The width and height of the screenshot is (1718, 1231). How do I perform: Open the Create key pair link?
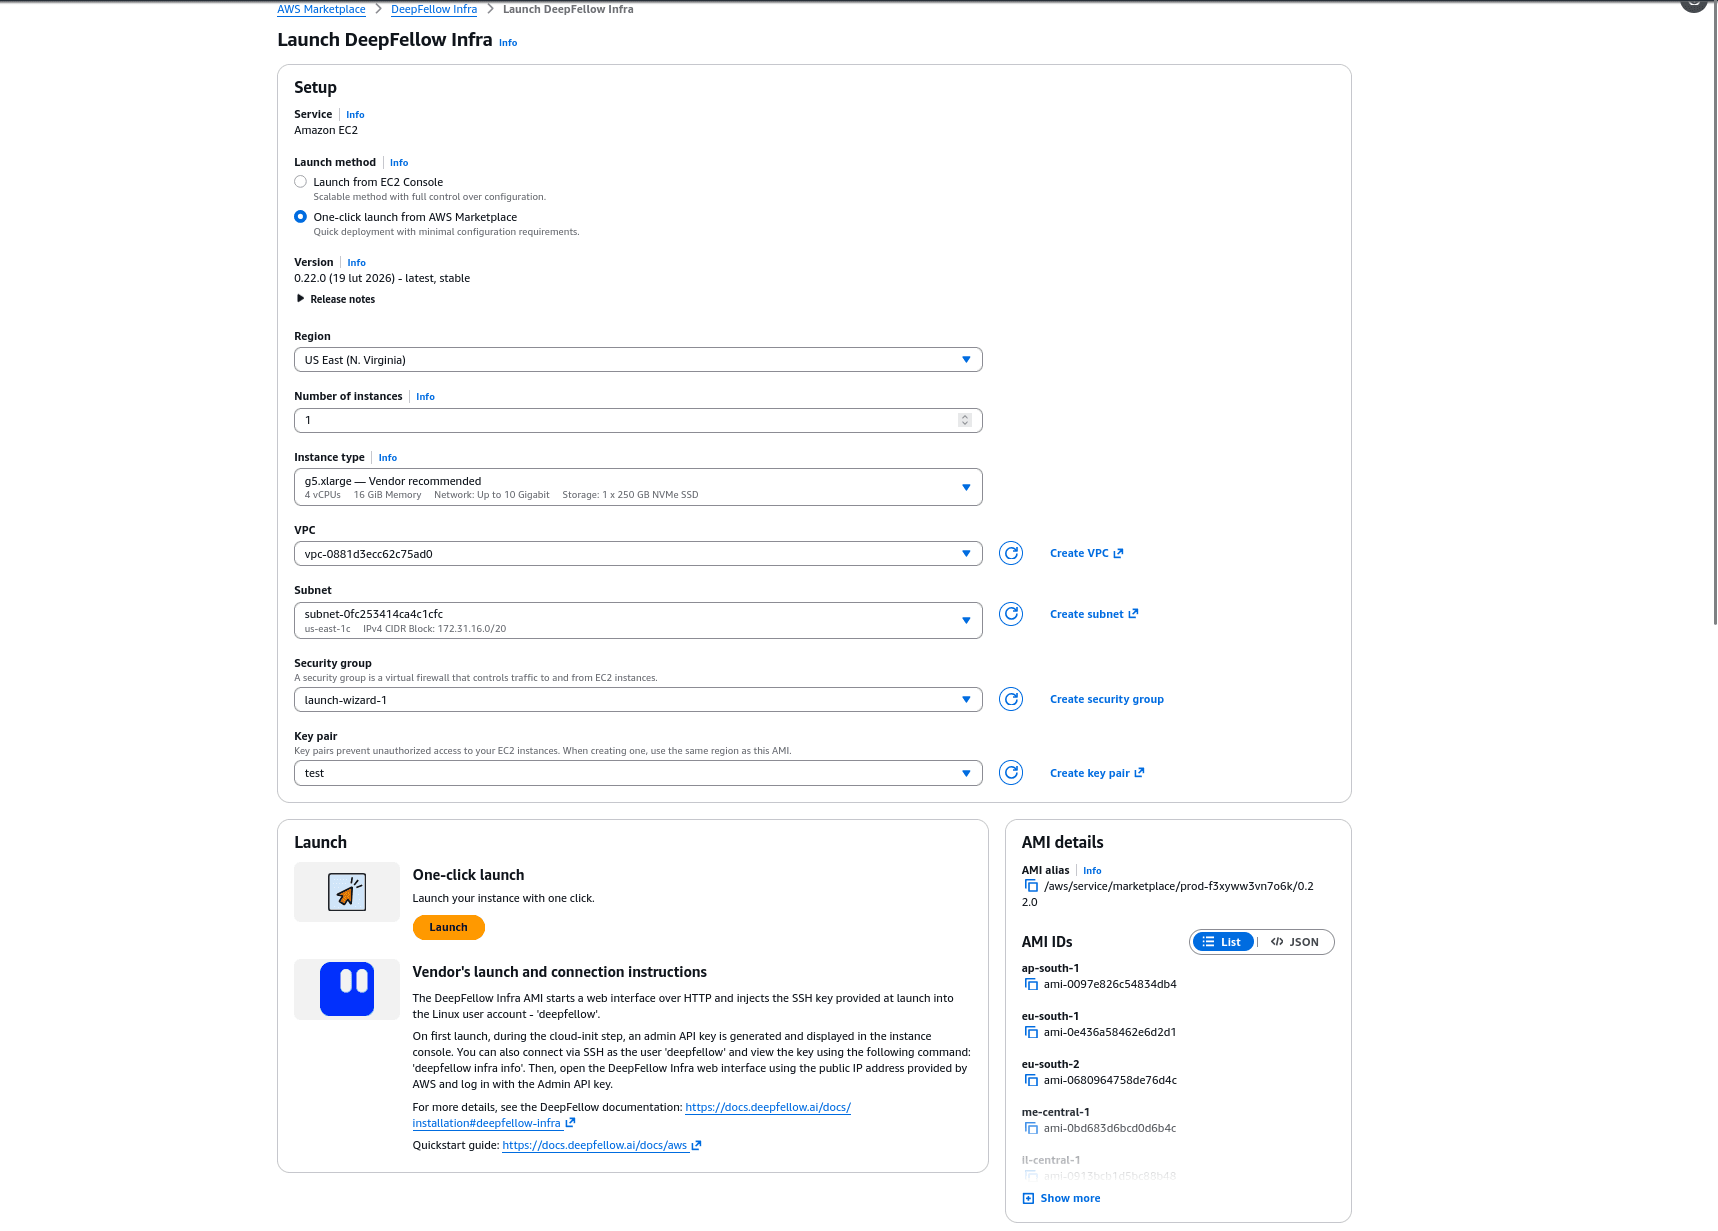pyautogui.click(x=1090, y=772)
